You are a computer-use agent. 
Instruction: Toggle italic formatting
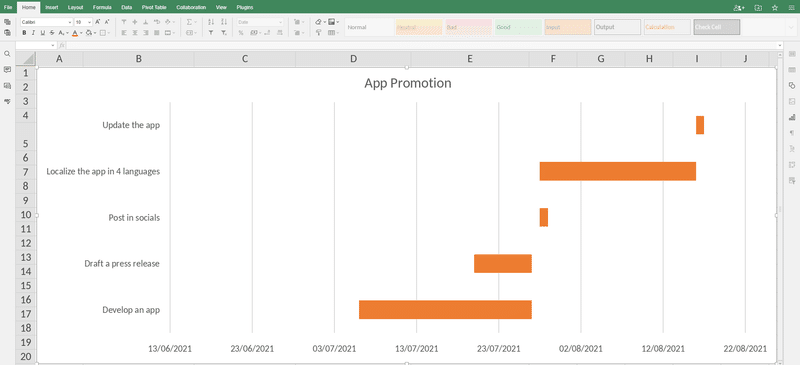33,33
